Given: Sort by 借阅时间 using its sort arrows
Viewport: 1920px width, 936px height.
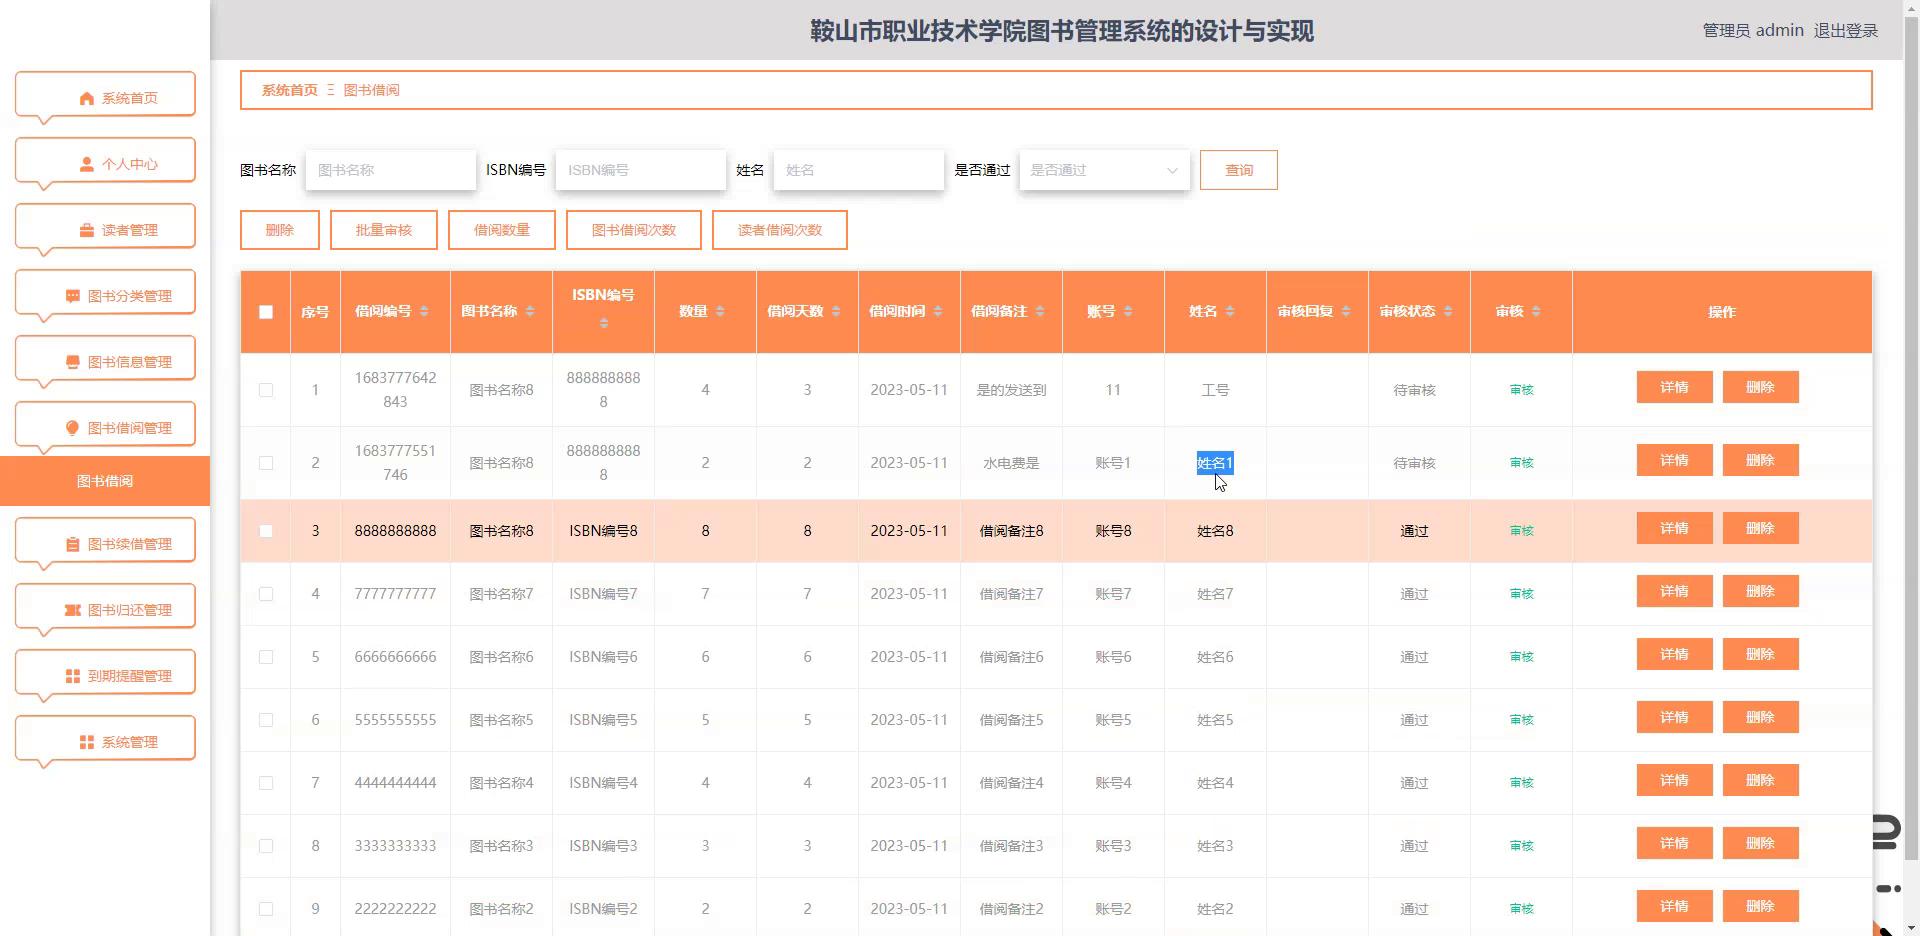Looking at the screenshot, I should (938, 312).
